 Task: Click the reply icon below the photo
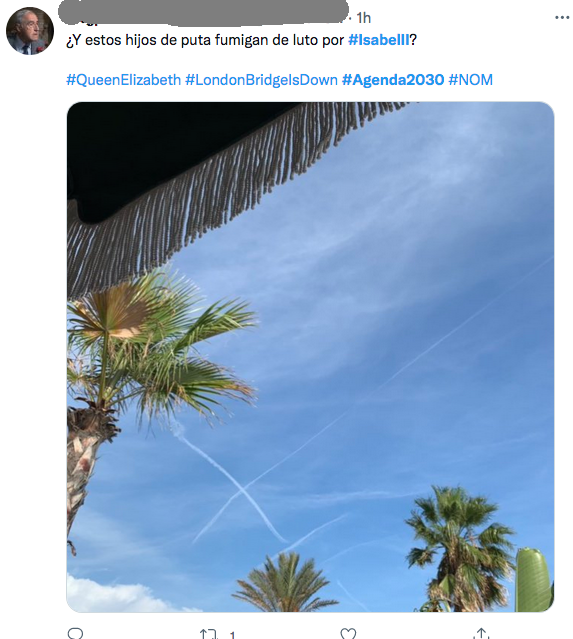(x=75, y=633)
